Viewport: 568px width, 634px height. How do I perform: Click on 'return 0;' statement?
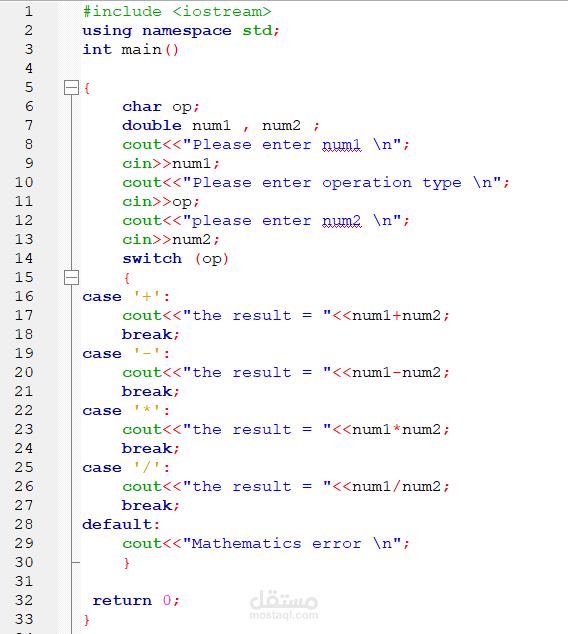point(136,601)
